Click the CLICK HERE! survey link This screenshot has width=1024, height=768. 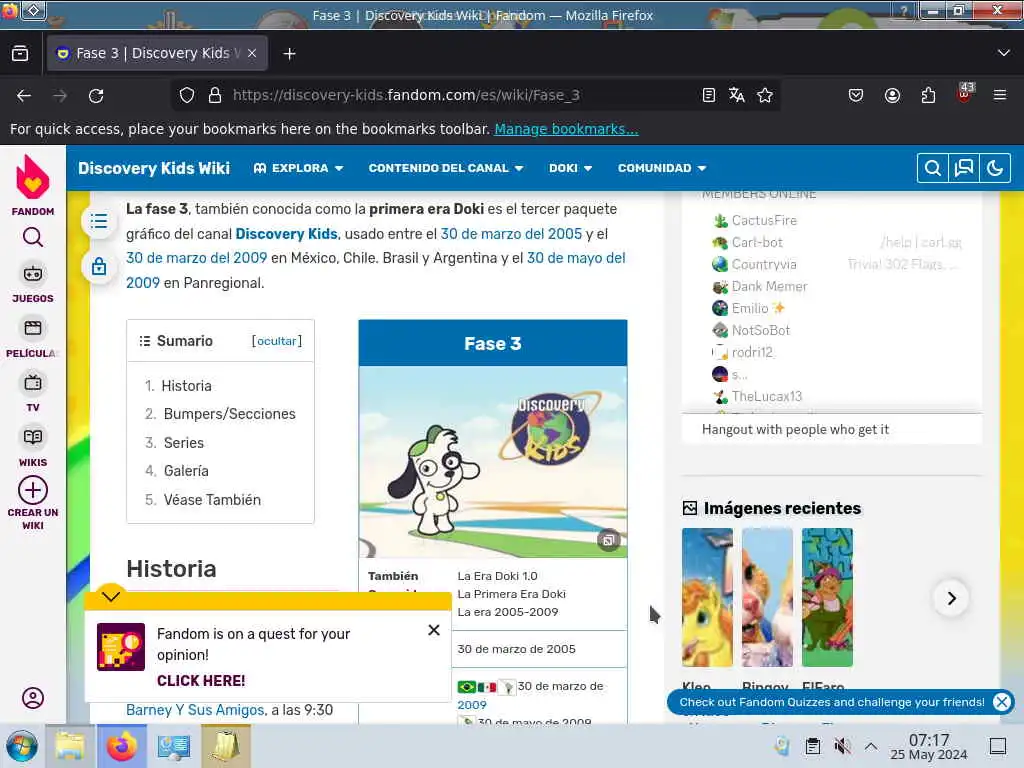pos(201,680)
